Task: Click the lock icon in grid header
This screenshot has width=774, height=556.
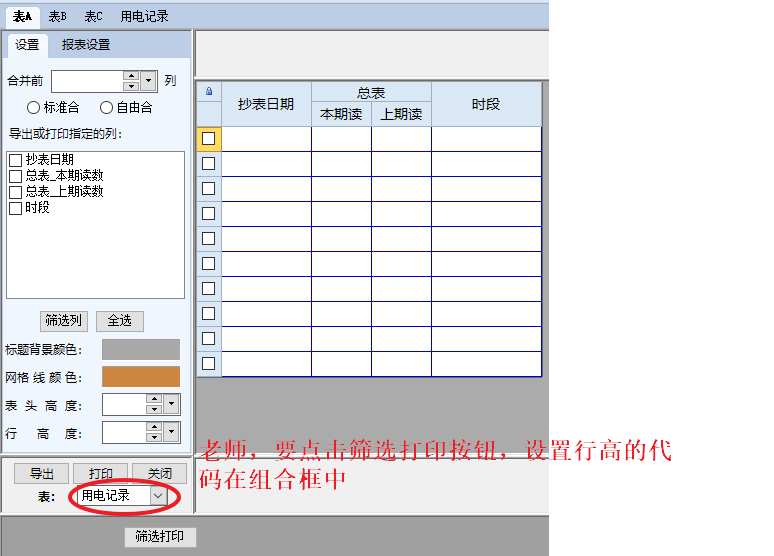Action: (x=209, y=91)
